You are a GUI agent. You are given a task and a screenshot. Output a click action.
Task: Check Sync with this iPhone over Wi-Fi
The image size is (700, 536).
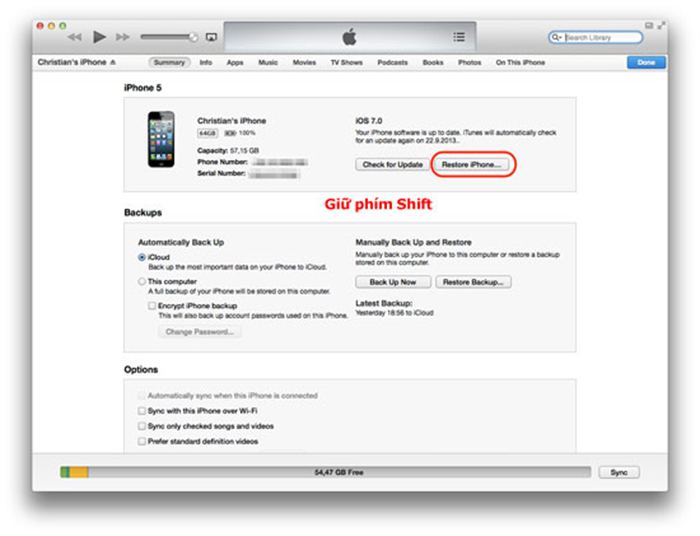(x=142, y=411)
